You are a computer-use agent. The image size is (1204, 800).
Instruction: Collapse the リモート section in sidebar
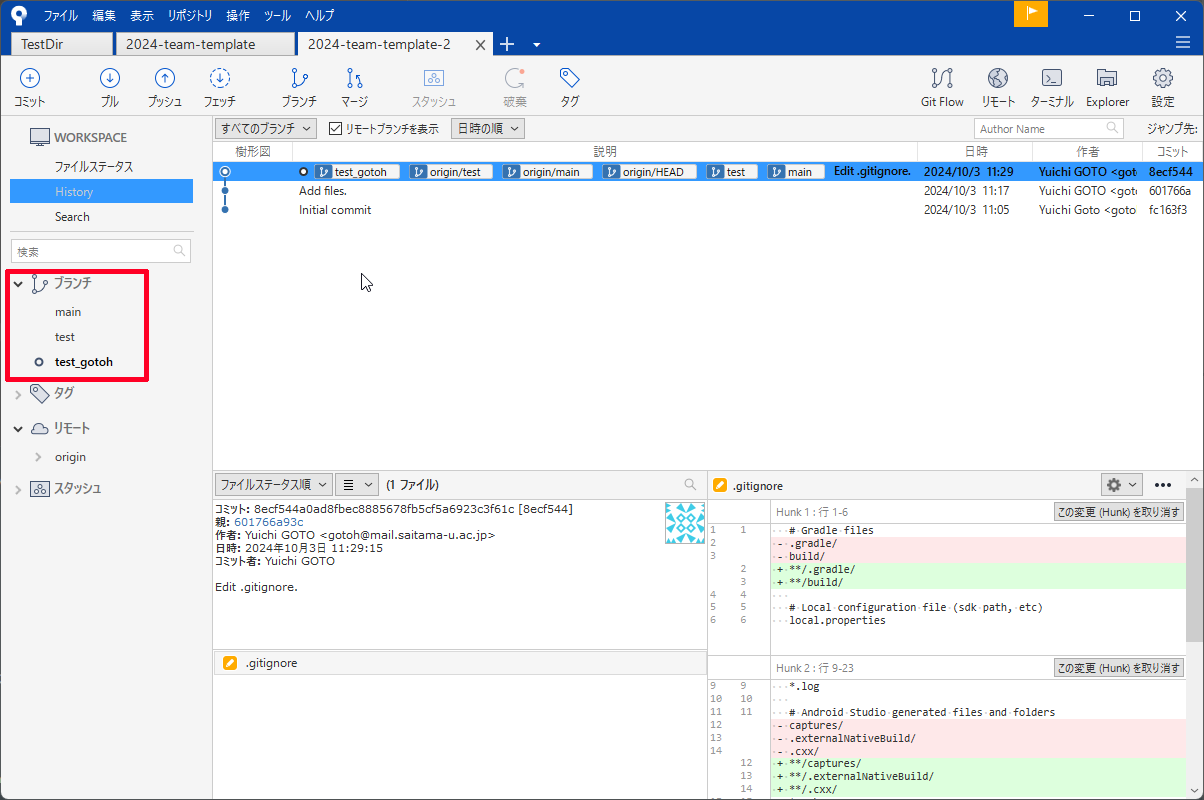tap(18, 428)
